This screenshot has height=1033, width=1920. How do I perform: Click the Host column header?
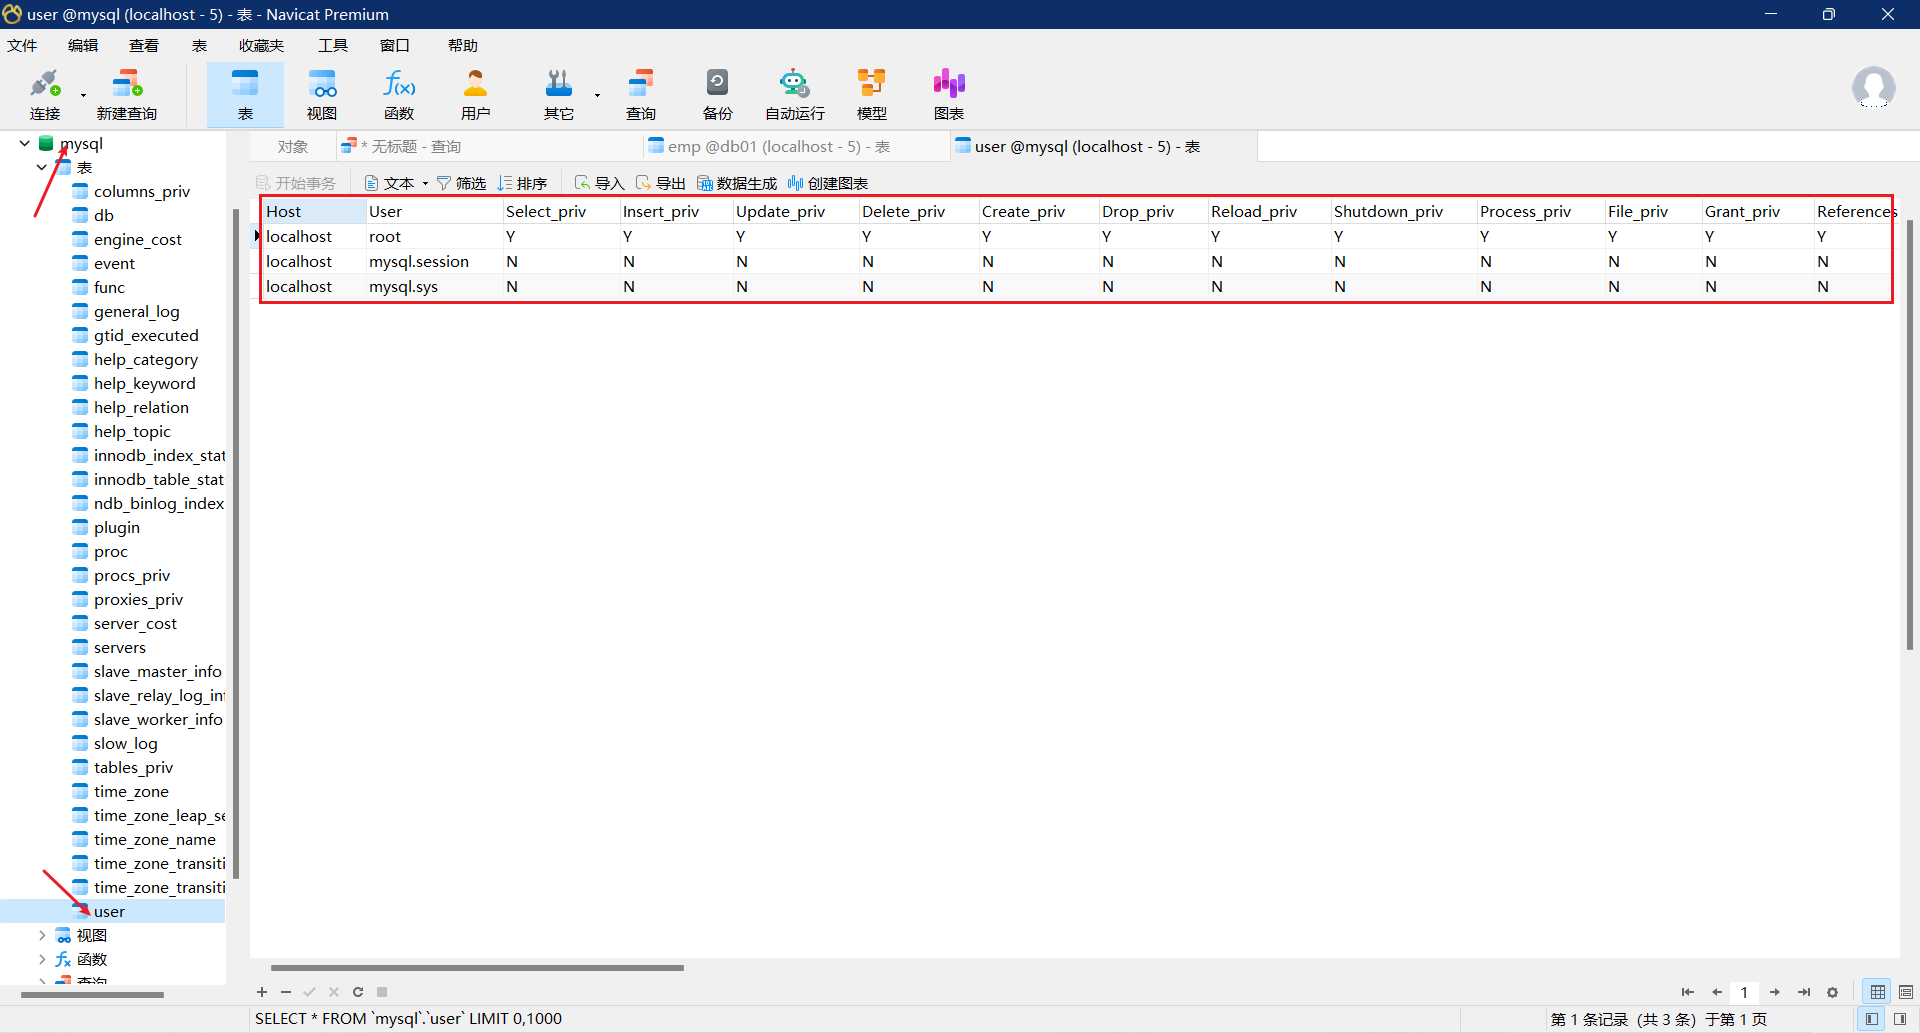313,211
